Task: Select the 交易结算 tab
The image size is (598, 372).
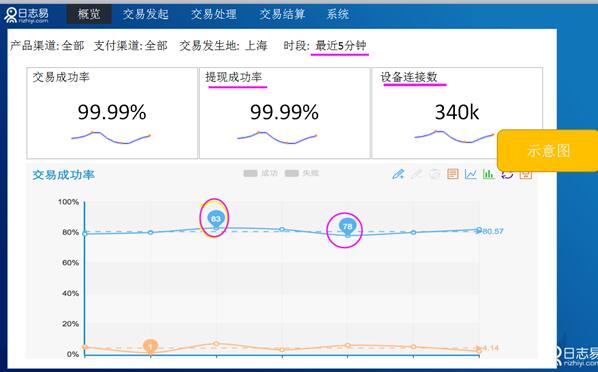Action: [x=282, y=14]
